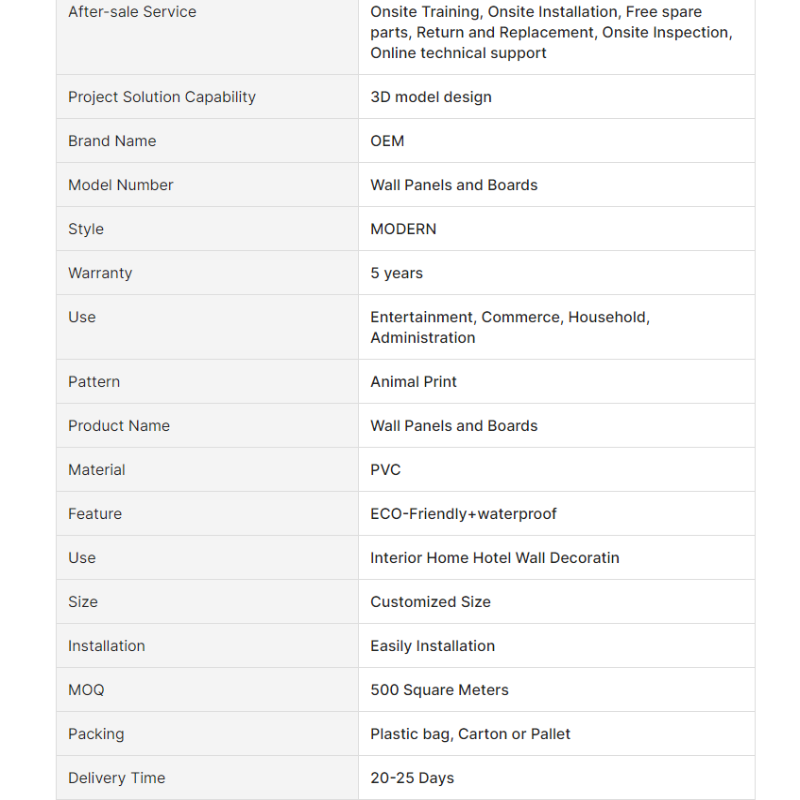Click the Delivery Time label
Image resolution: width=800 pixels, height=800 pixels.
(116, 778)
